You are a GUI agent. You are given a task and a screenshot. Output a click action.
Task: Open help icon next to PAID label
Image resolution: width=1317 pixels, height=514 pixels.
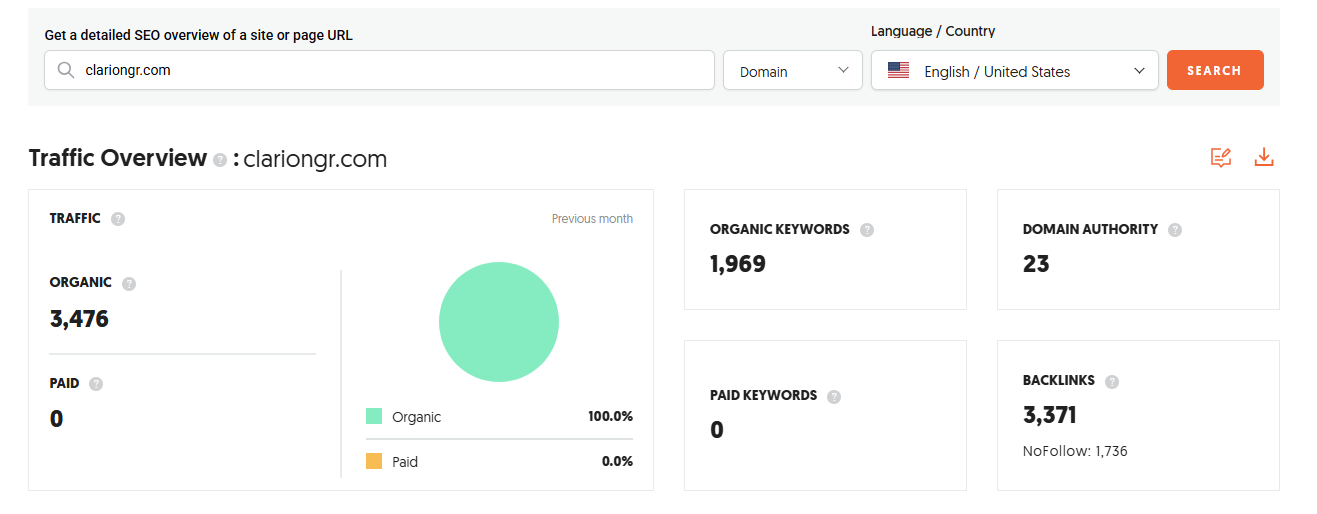coord(96,384)
